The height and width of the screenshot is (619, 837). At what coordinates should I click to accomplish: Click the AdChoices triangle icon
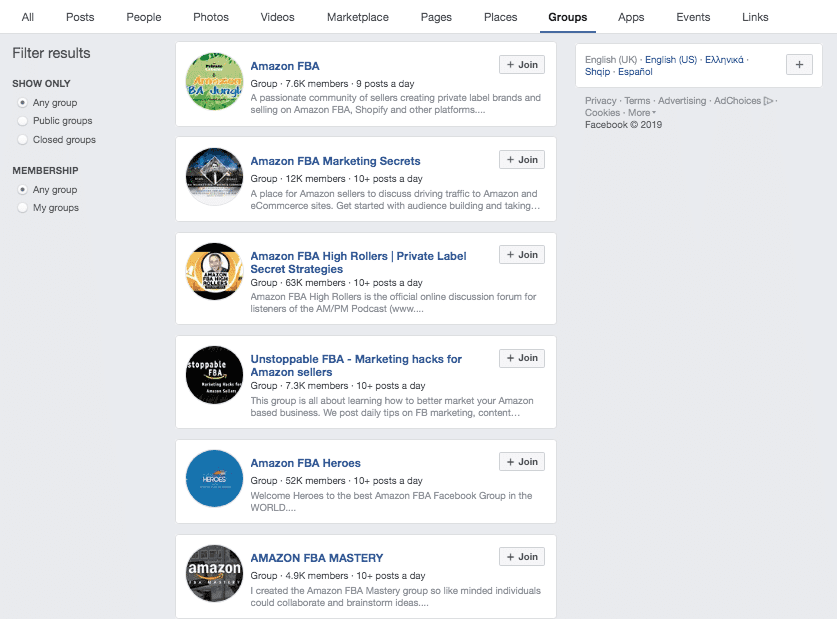point(769,101)
